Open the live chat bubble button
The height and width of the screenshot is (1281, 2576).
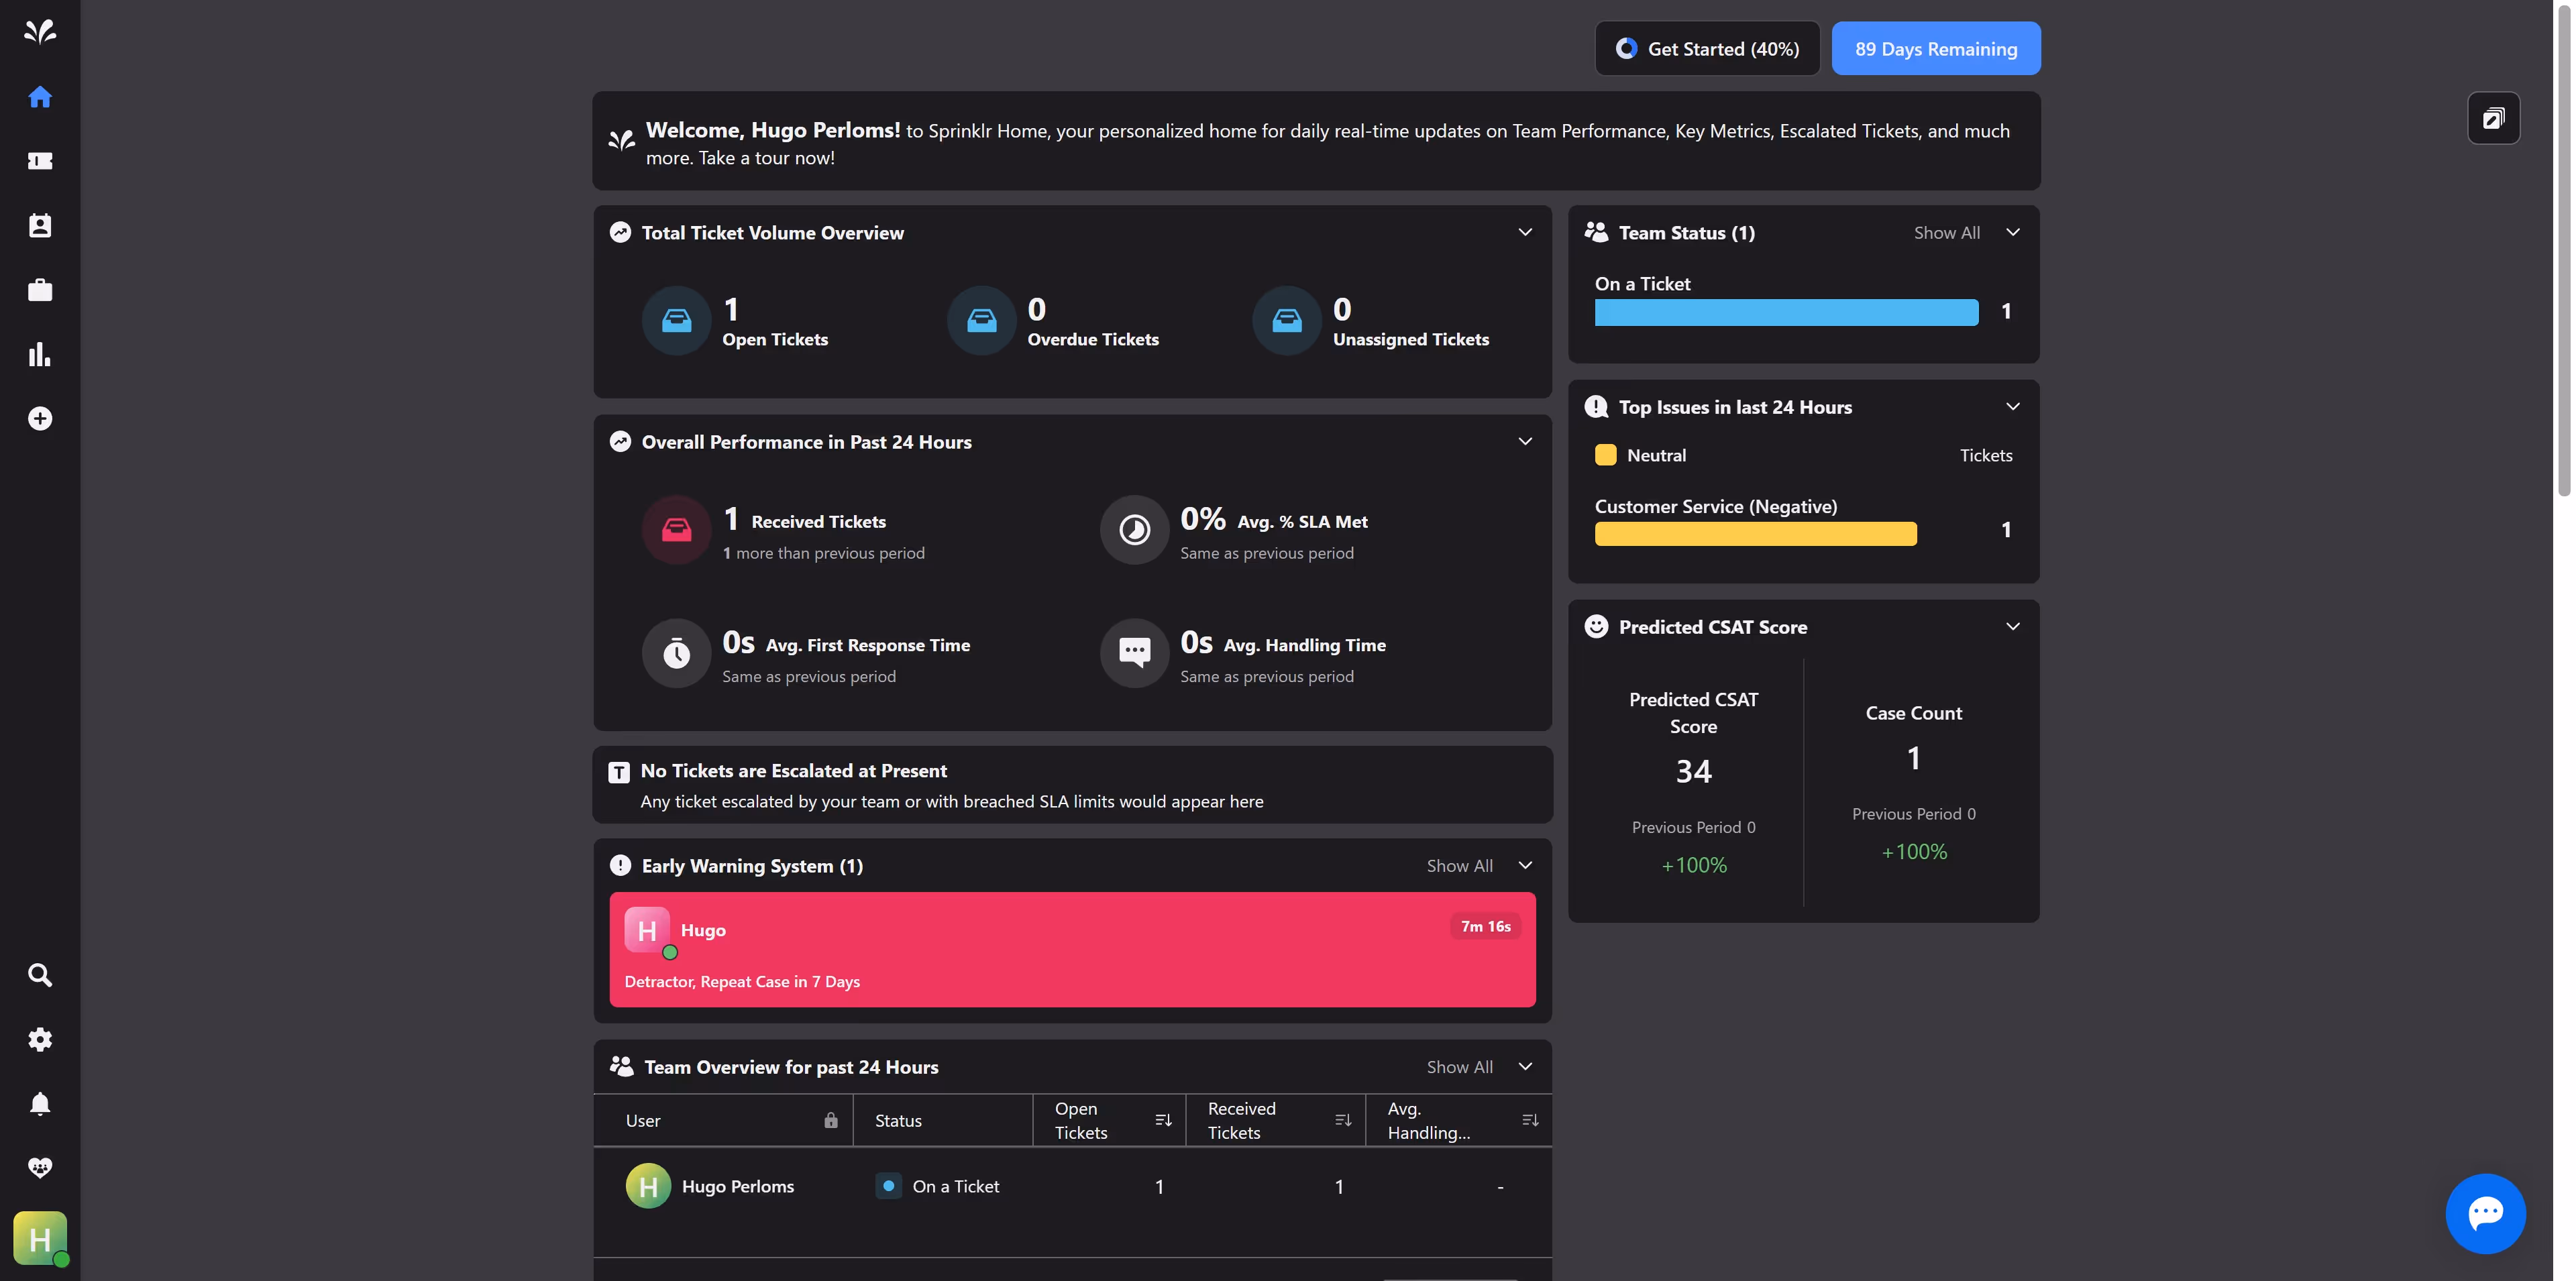(2485, 1213)
